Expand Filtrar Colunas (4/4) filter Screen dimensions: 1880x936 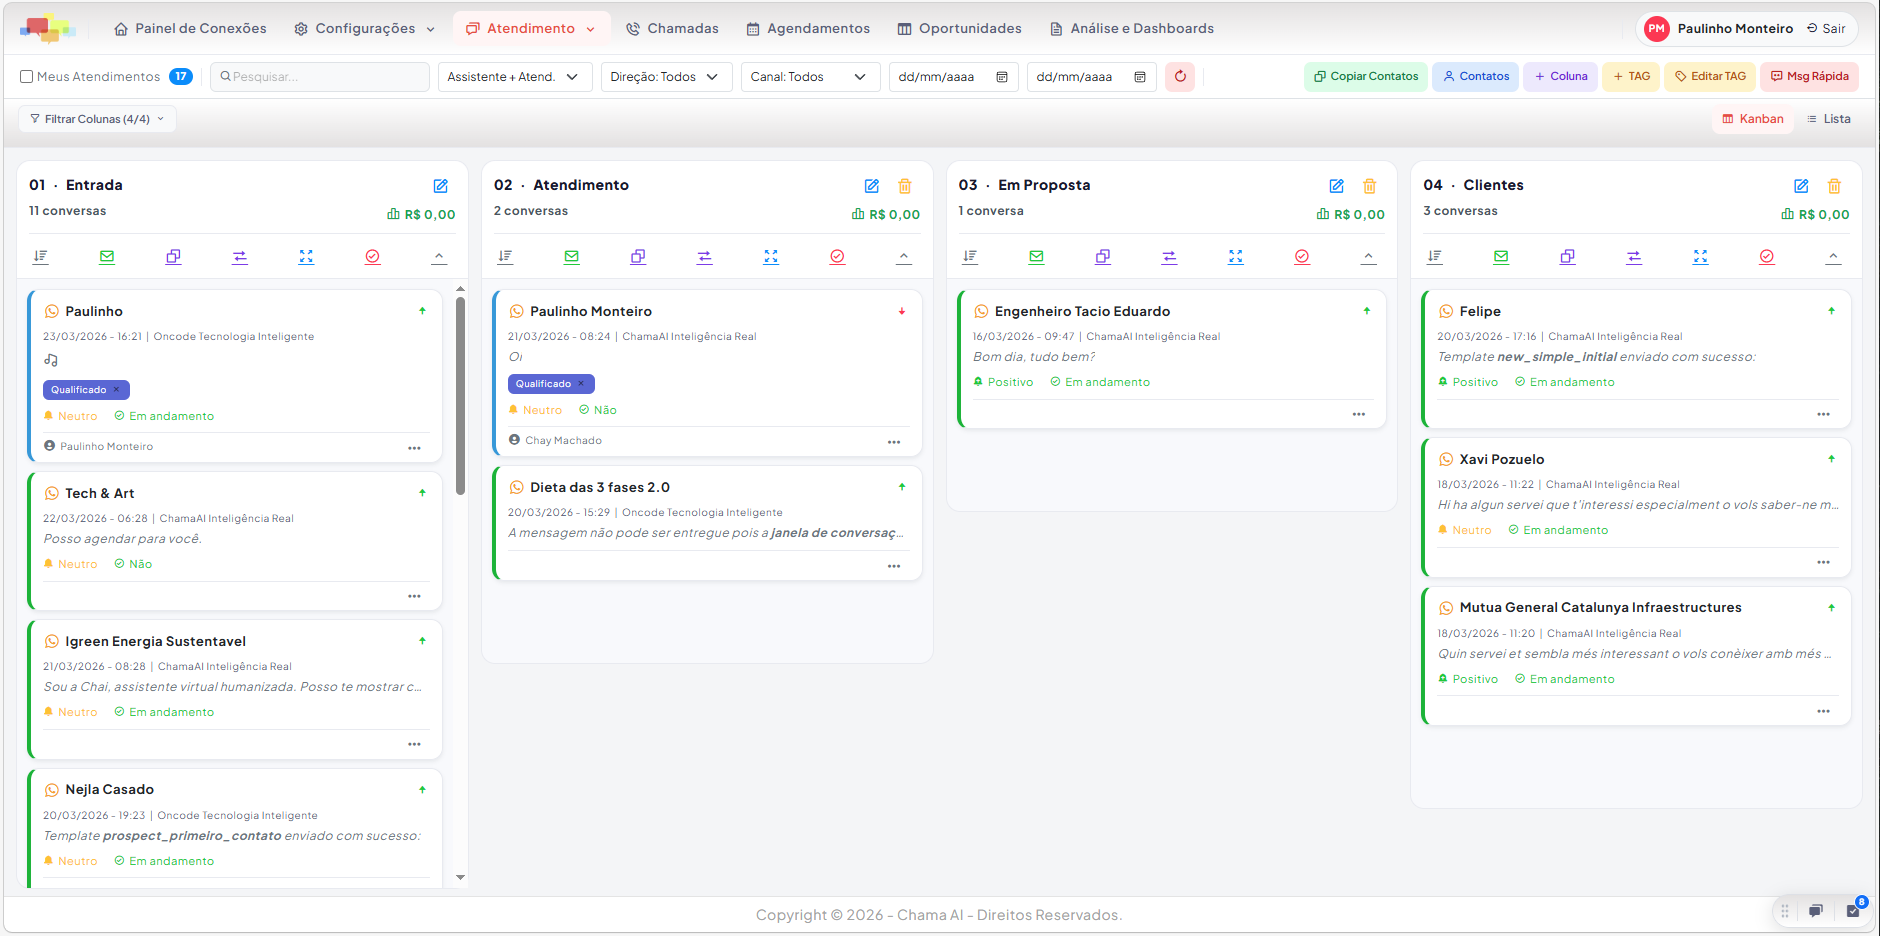(x=97, y=119)
